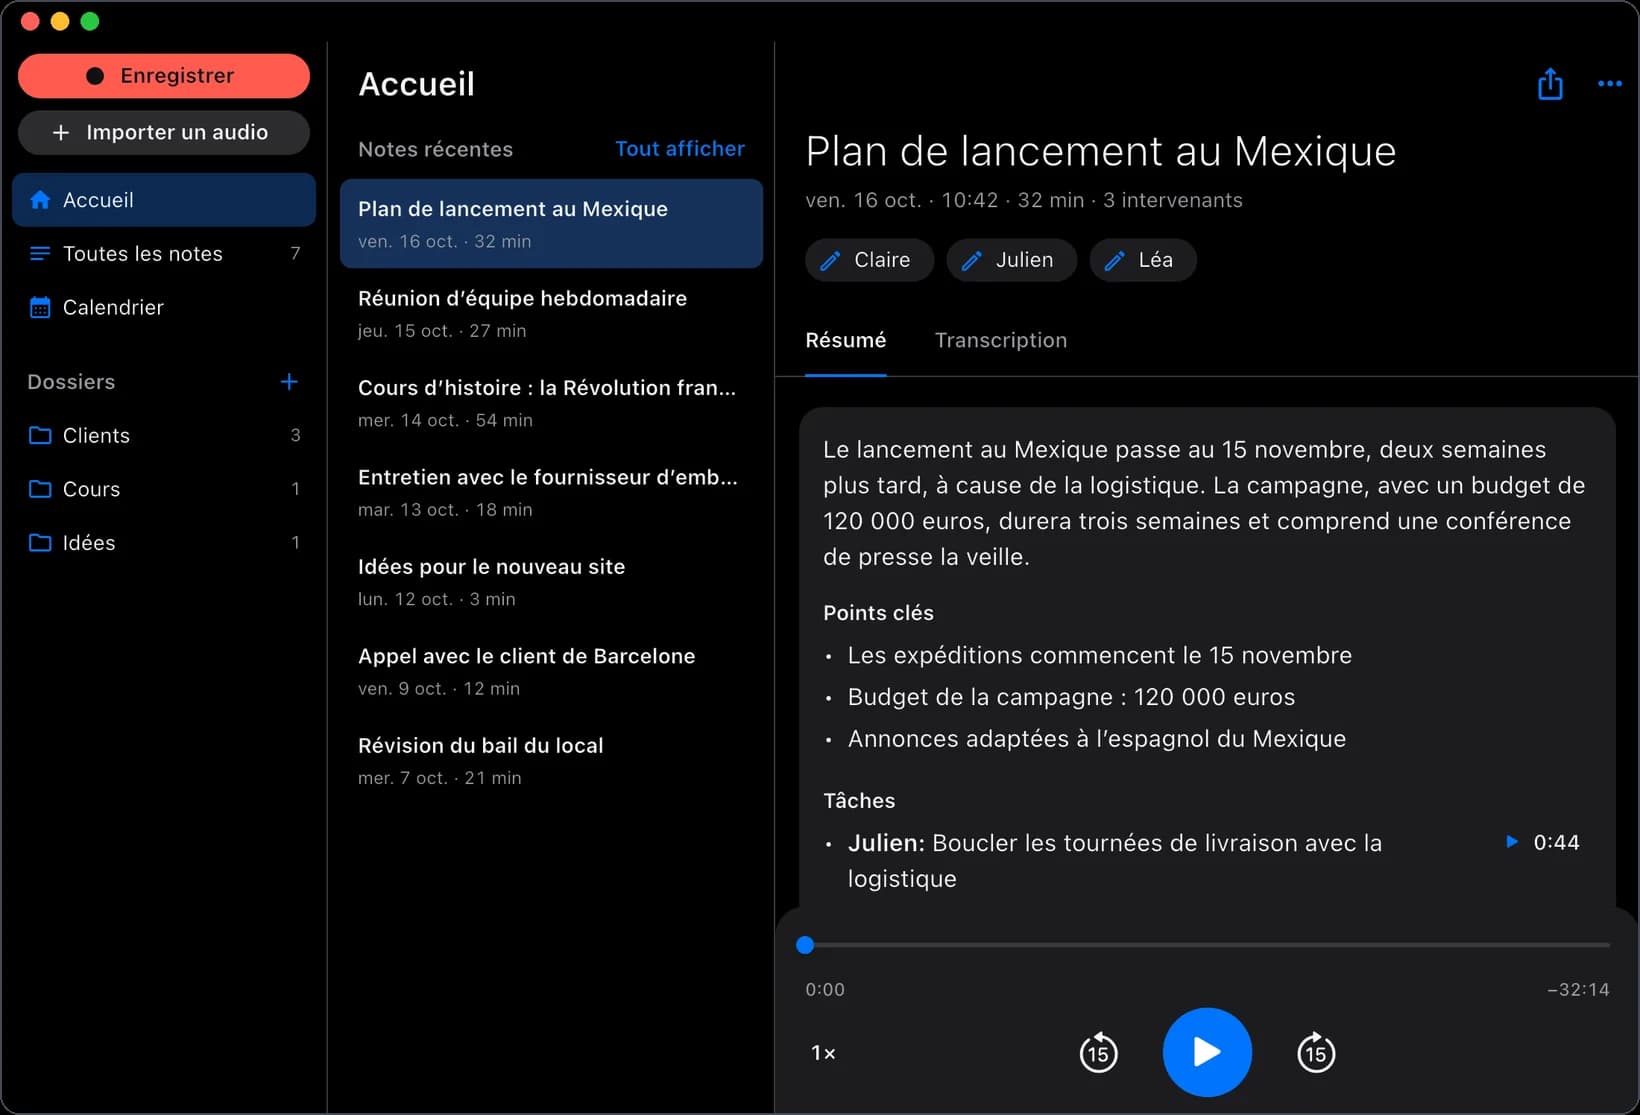Rename speaker Claire
Image resolution: width=1640 pixels, height=1115 pixels.
(x=869, y=260)
